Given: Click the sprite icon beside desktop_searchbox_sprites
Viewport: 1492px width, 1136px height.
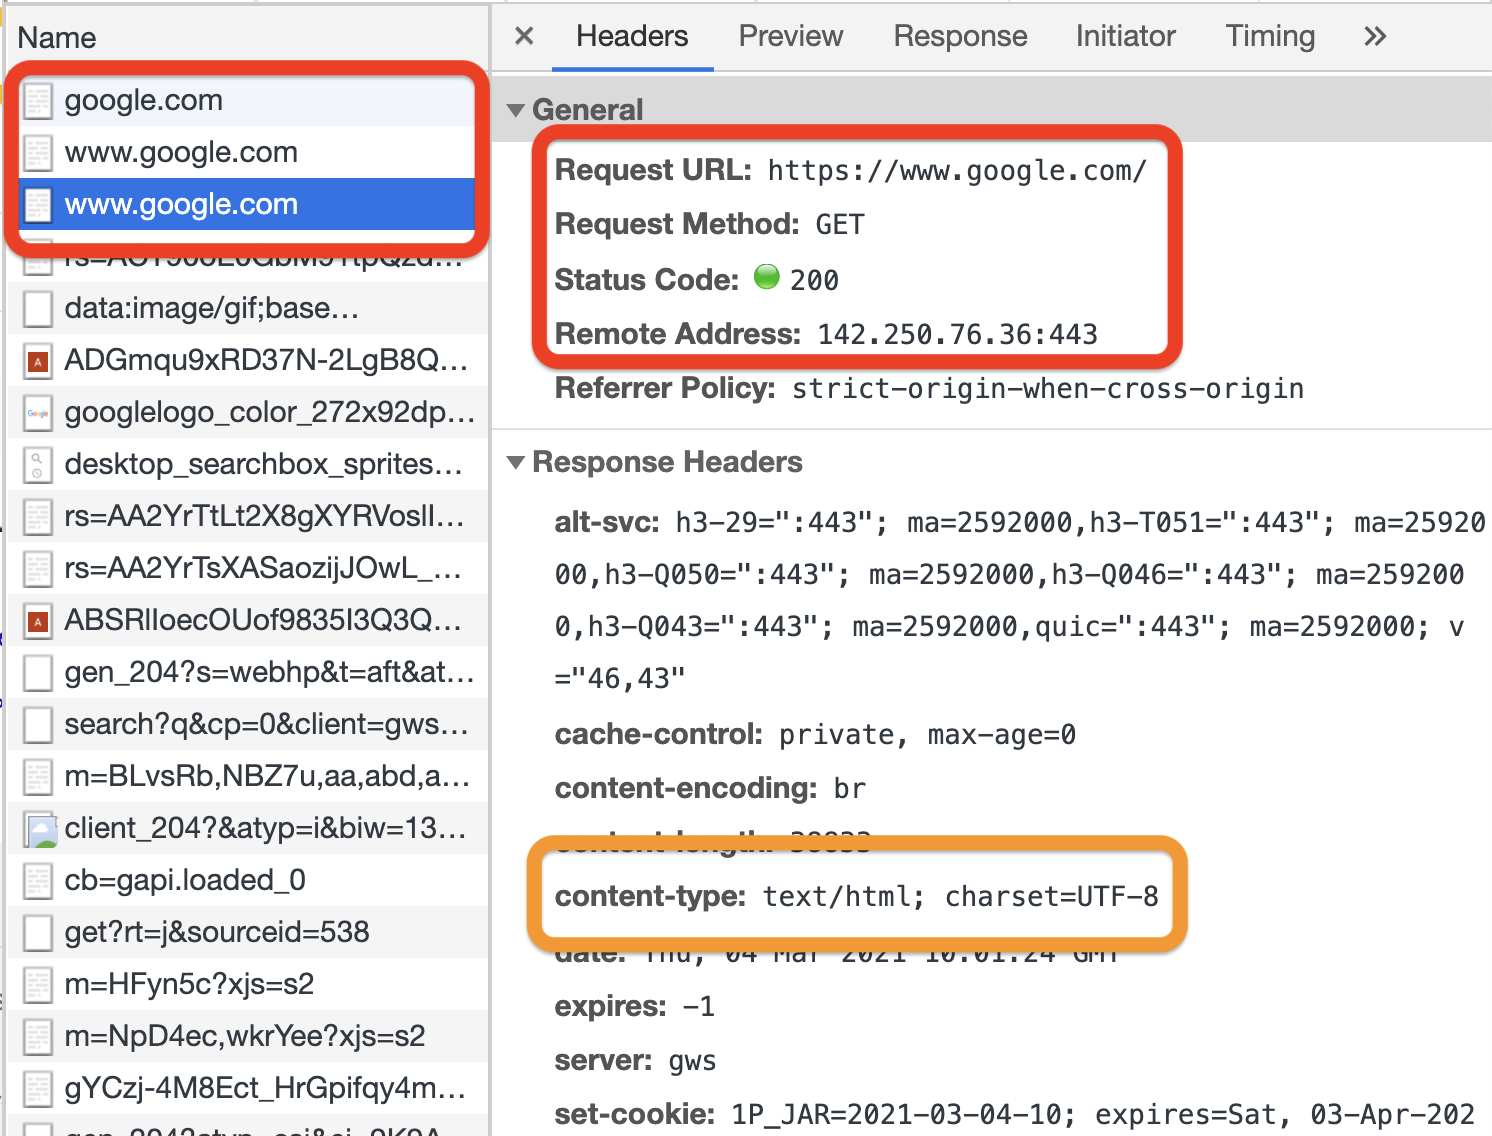Looking at the screenshot, I should [x=38, y=465].
